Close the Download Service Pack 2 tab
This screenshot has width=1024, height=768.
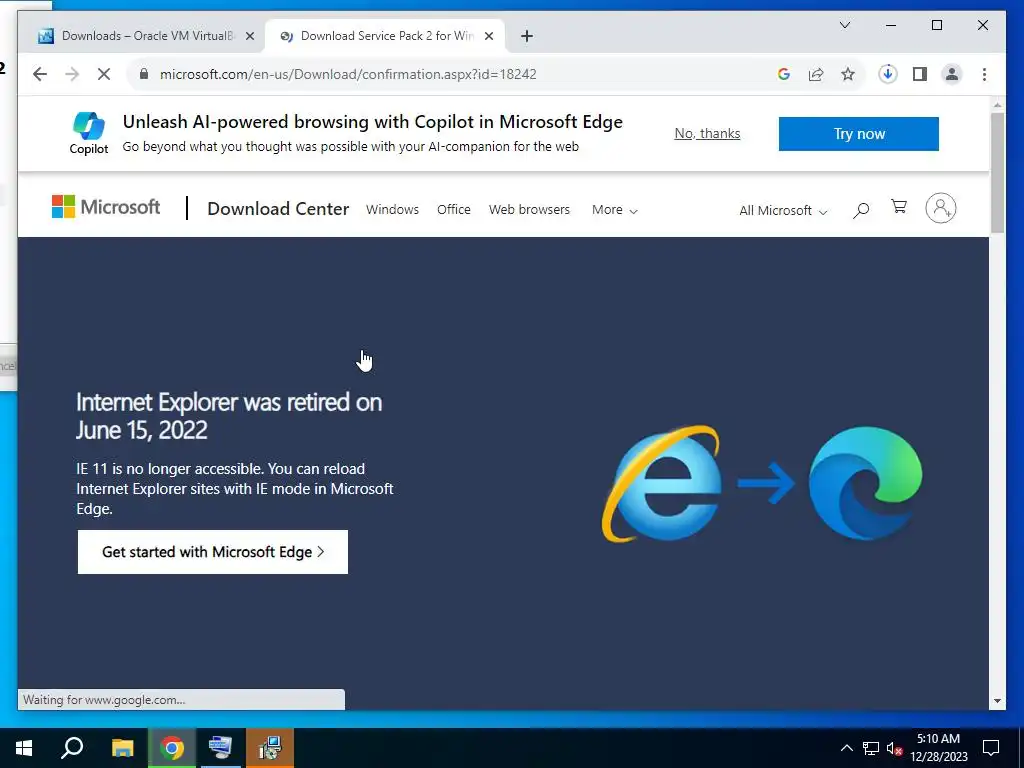coord(488,37)
